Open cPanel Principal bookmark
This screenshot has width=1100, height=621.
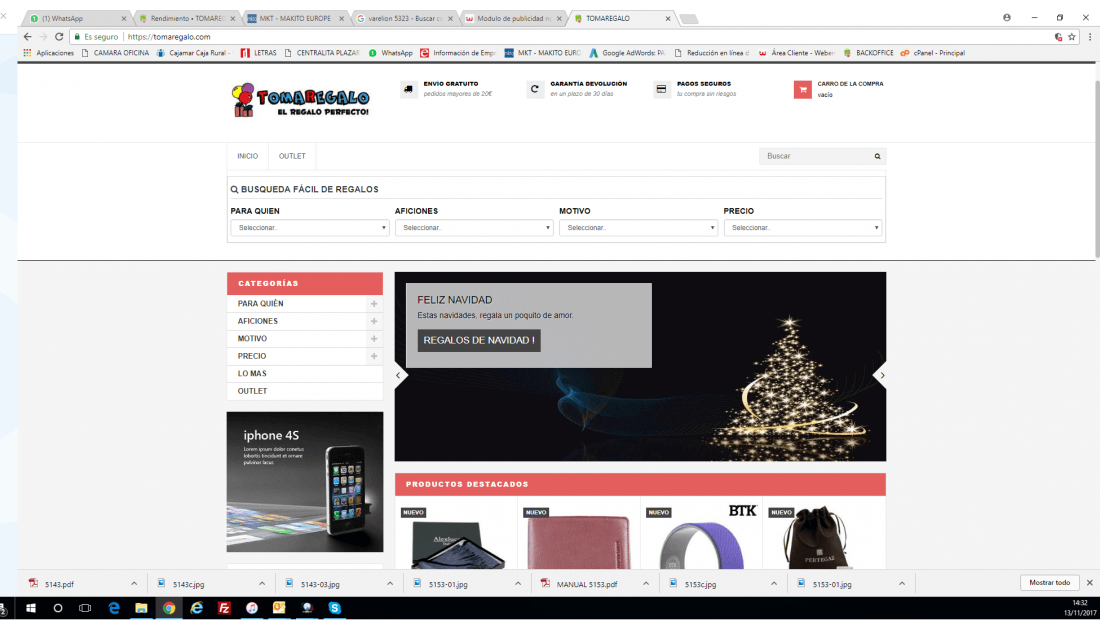(x=933, y=53)
